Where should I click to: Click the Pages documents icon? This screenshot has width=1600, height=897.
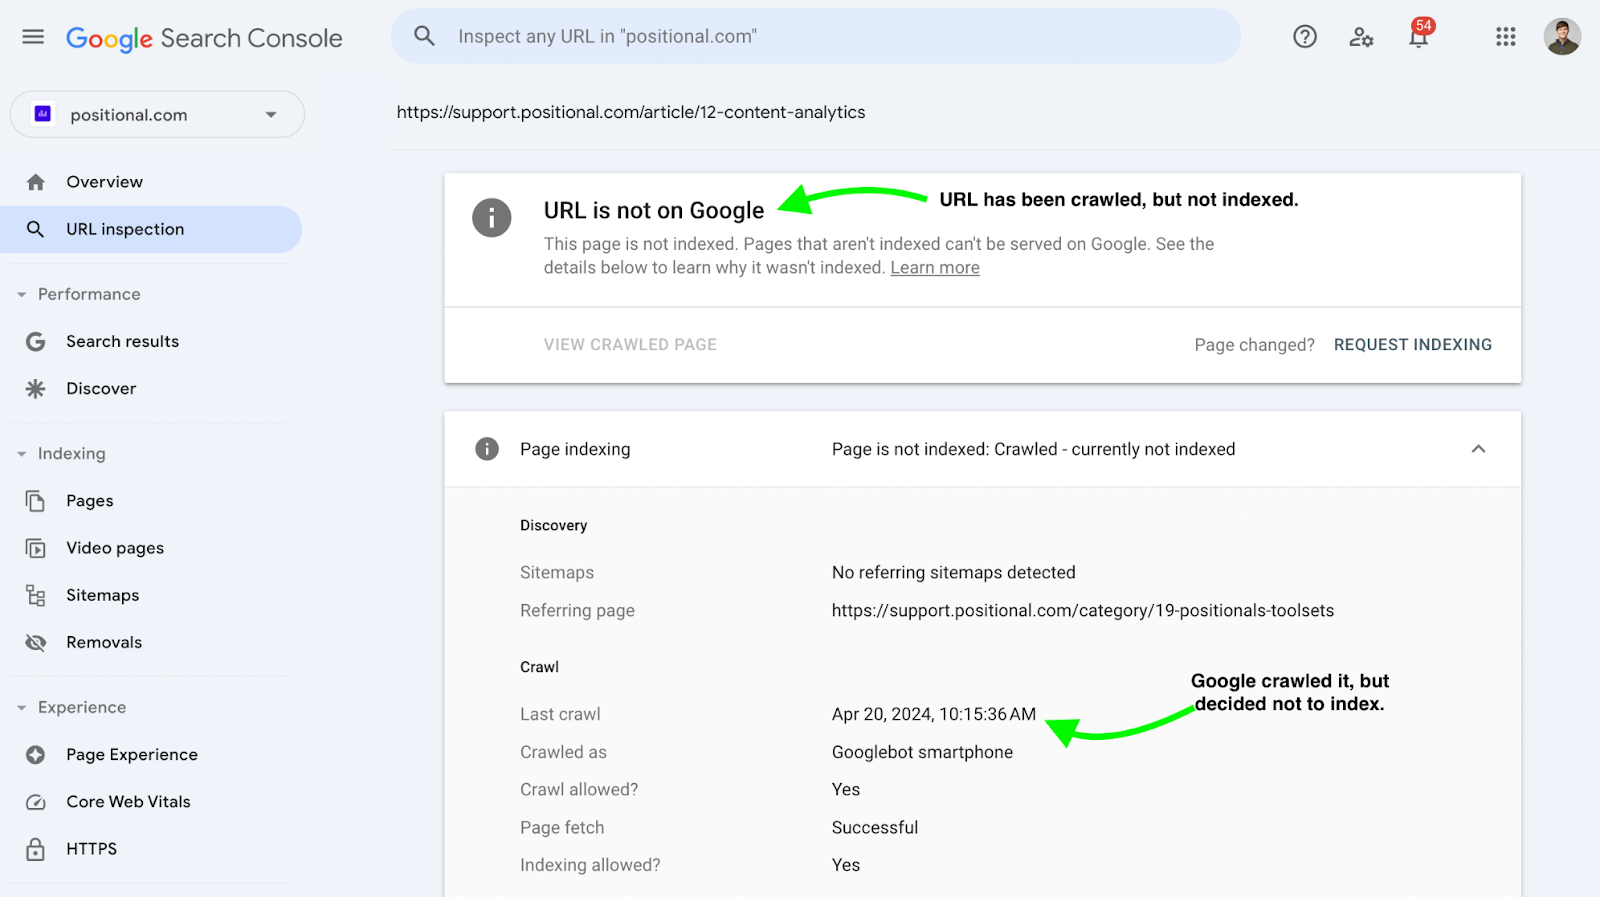[x=36, y=501]
